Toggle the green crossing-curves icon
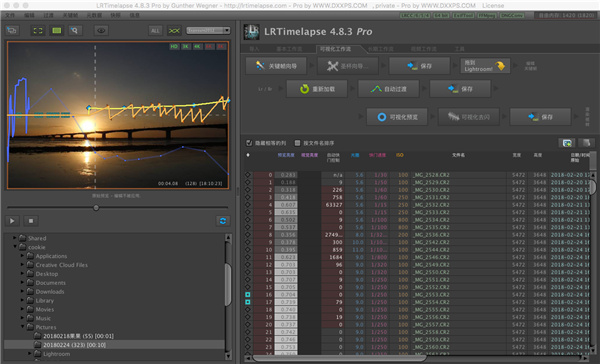This screenshot has width=600, height=364. (x=174, y=31)
